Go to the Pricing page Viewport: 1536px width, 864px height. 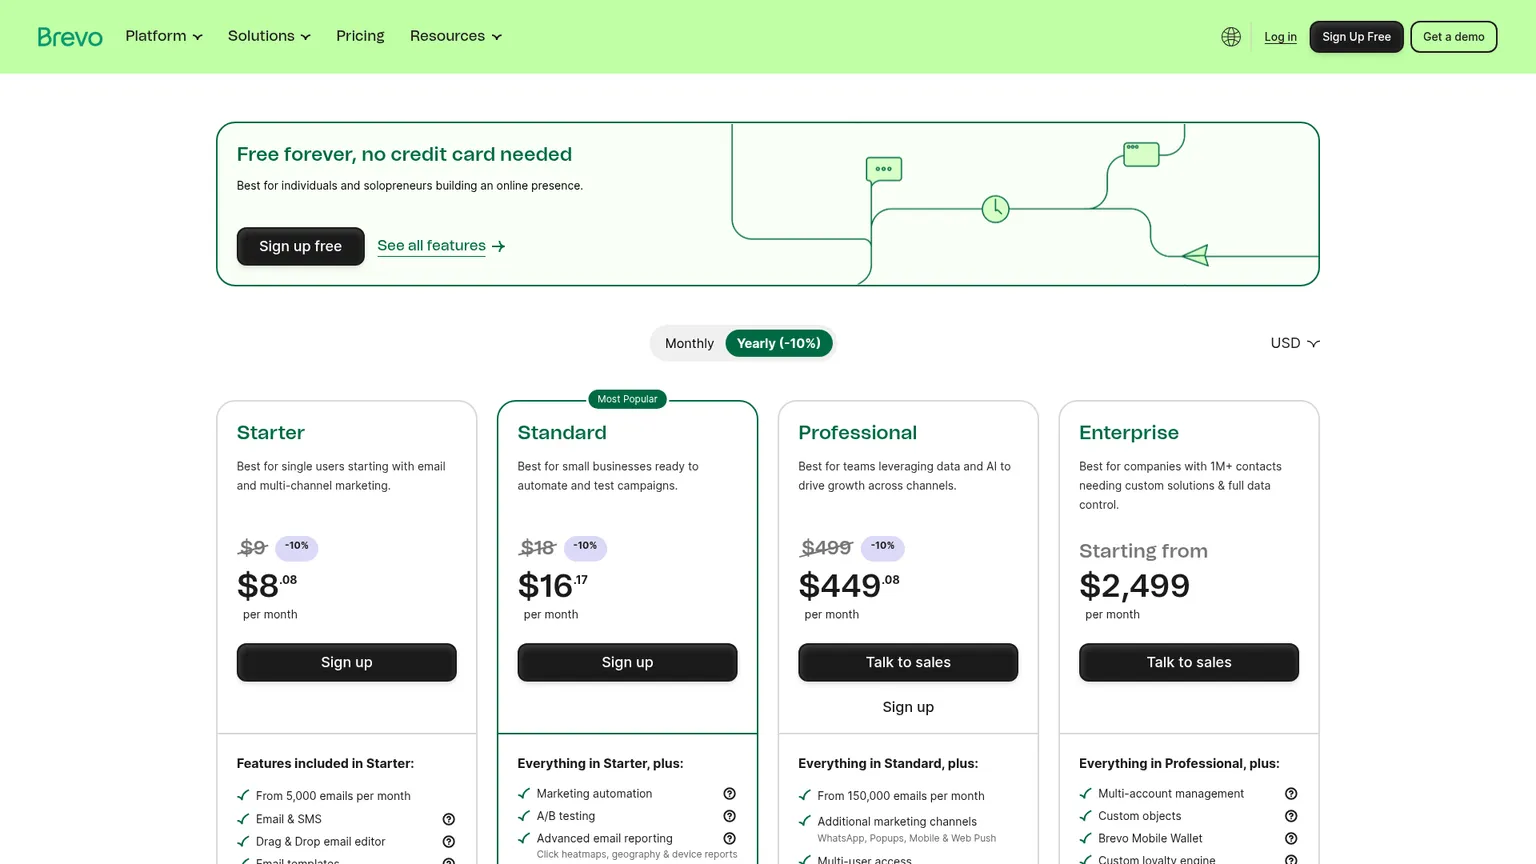click(x=360, y=36)
